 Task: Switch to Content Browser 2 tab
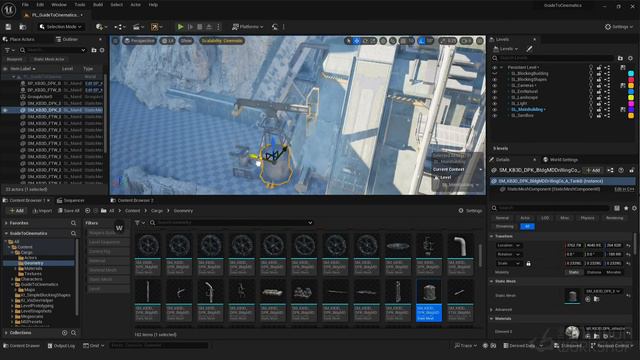132,200
